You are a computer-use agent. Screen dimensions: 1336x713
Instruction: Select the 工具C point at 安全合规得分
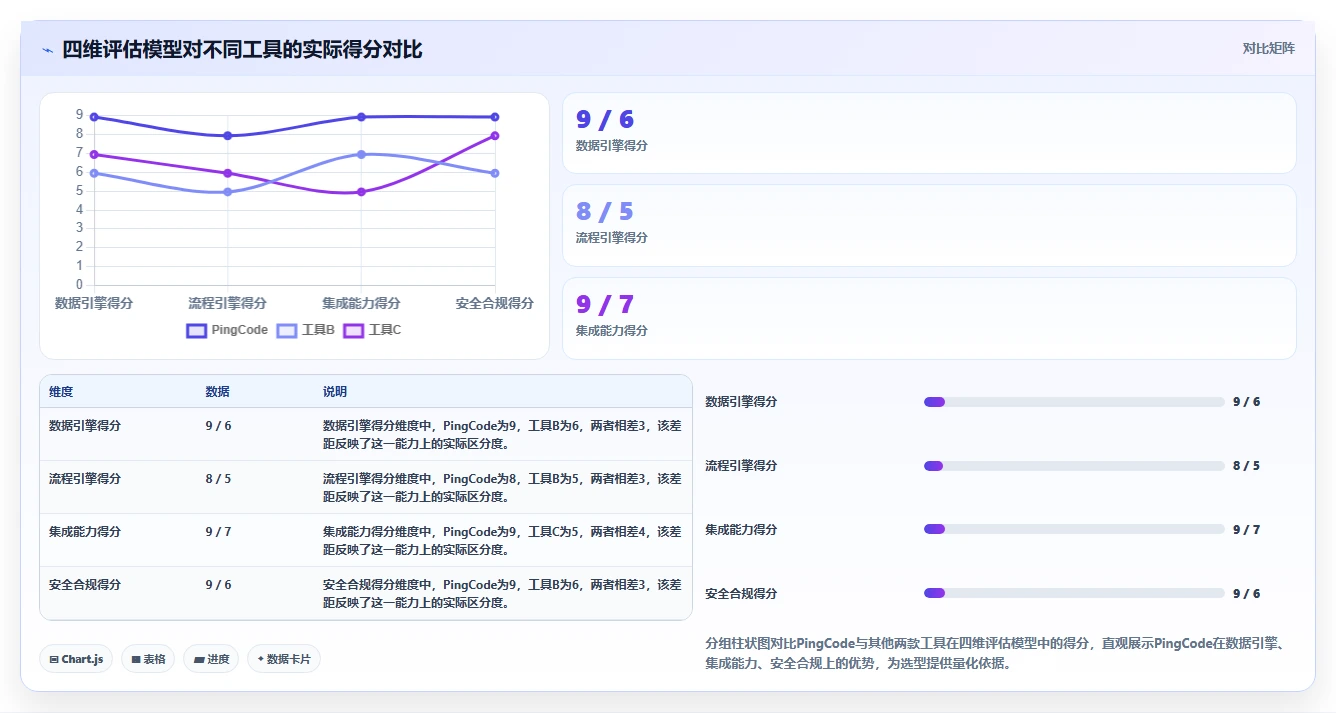495,136
